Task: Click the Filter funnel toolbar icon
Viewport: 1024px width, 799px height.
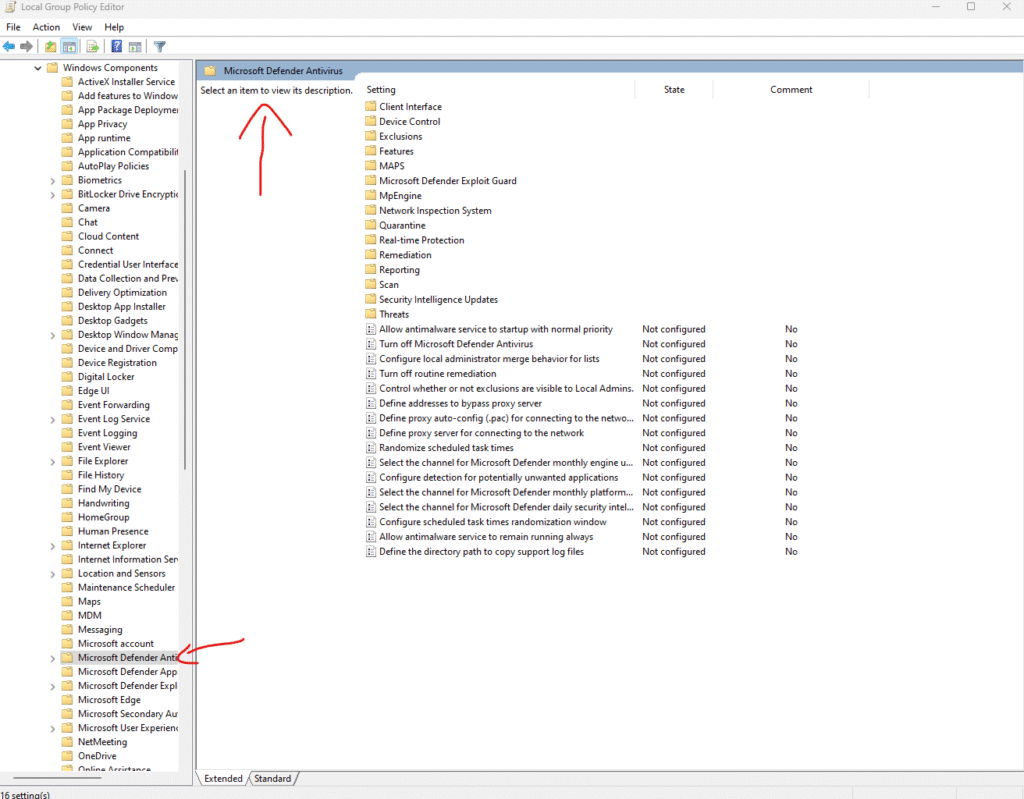Action: 159,46
